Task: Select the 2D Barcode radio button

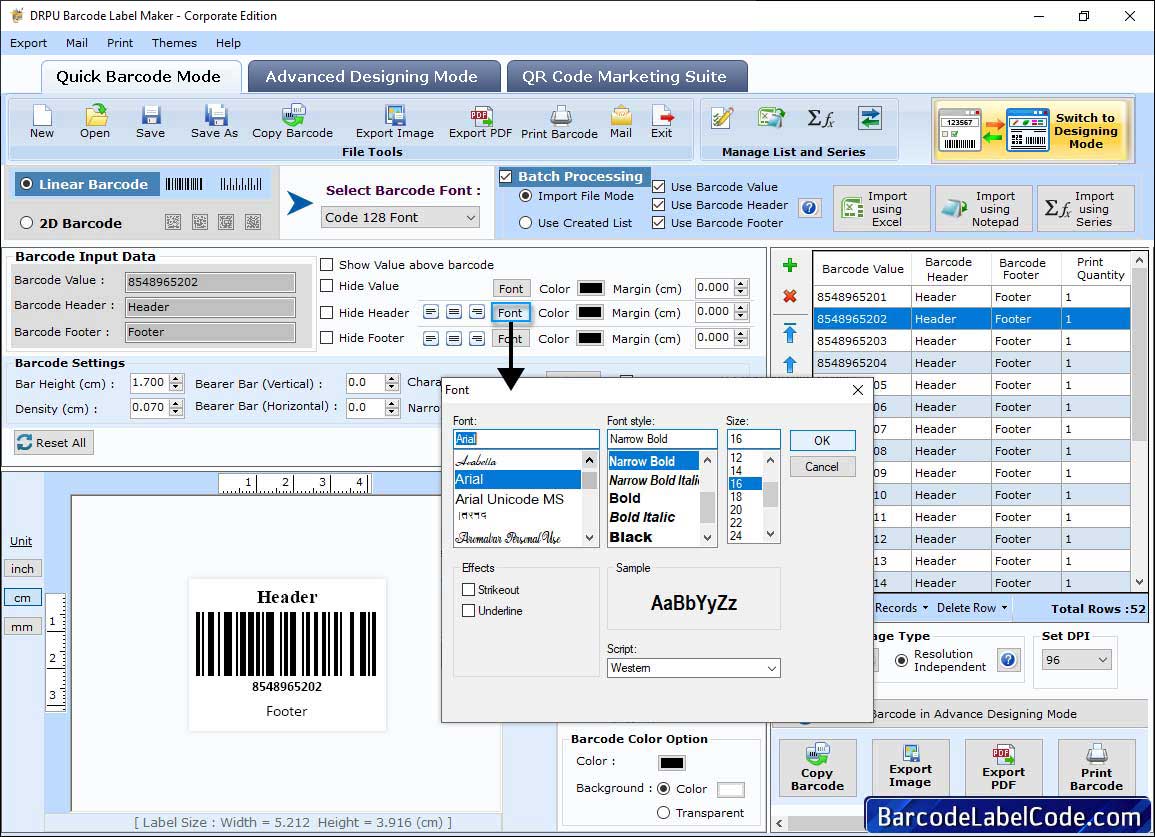Action: pos(27,223)
